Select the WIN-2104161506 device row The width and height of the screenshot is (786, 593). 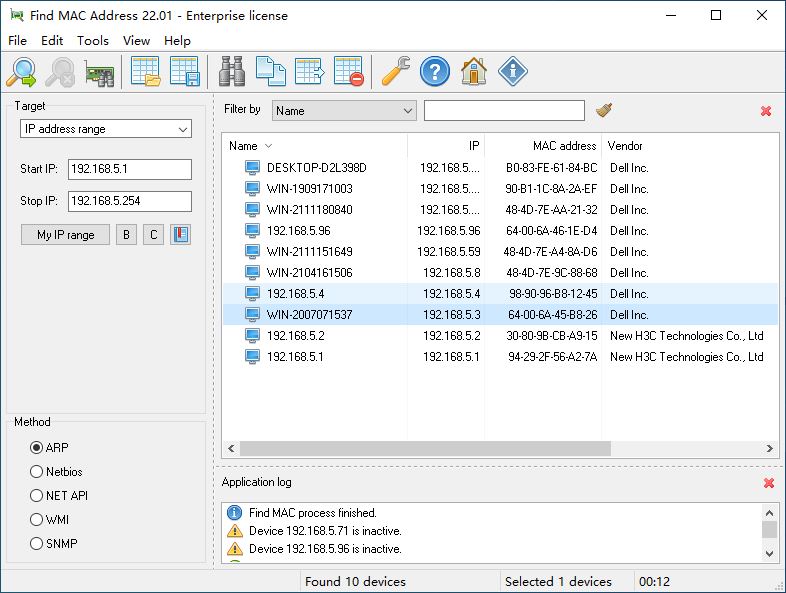[x=500, y=273]
